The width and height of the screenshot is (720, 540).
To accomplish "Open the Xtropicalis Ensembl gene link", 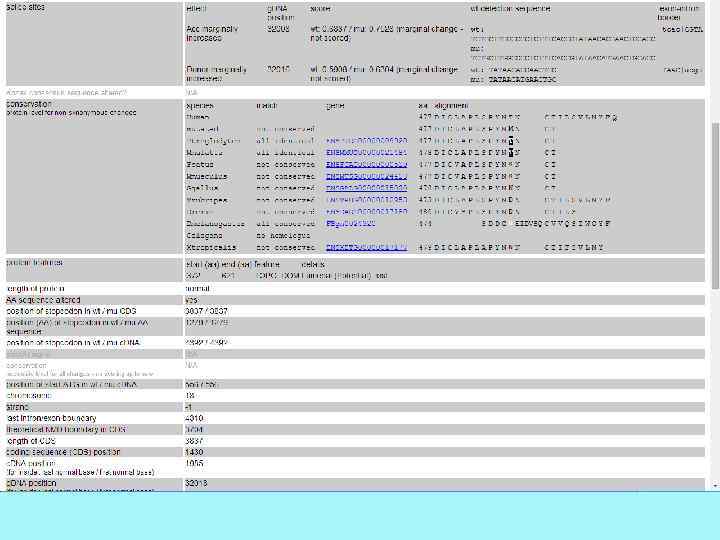I will (366, 248).
